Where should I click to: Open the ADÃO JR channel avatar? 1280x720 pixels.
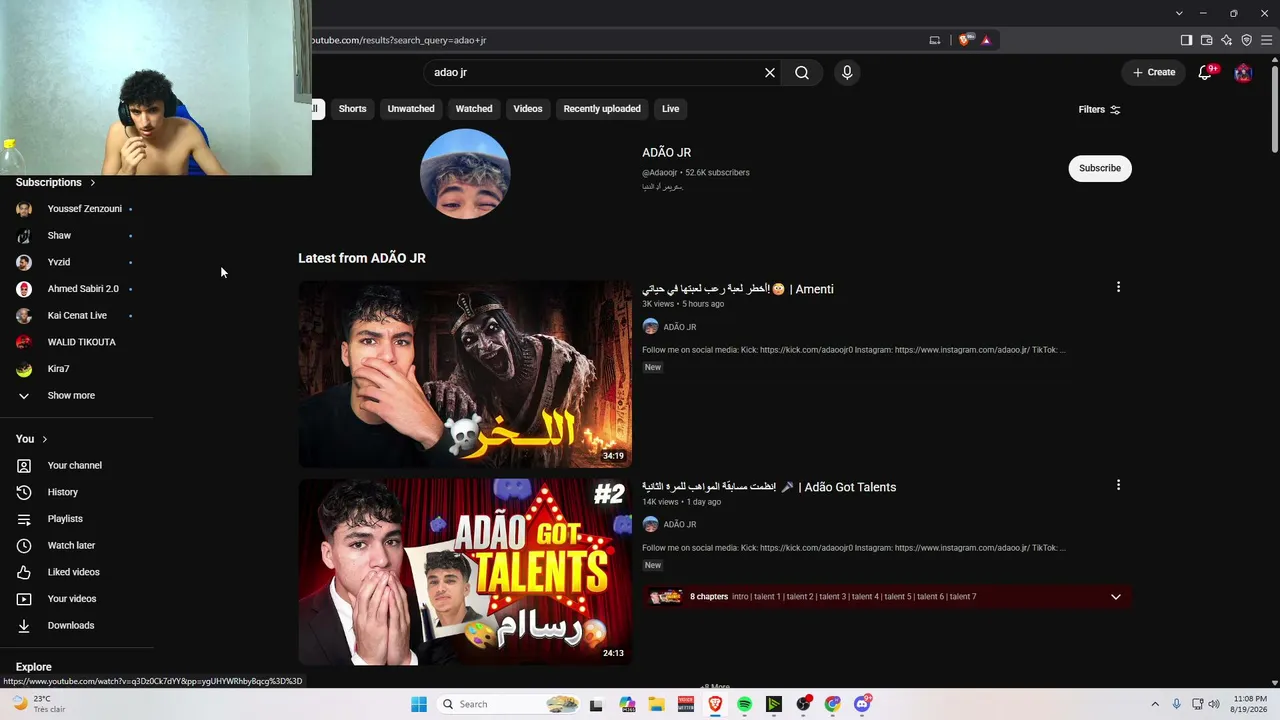pyautogui.click(x=465, y=174)
